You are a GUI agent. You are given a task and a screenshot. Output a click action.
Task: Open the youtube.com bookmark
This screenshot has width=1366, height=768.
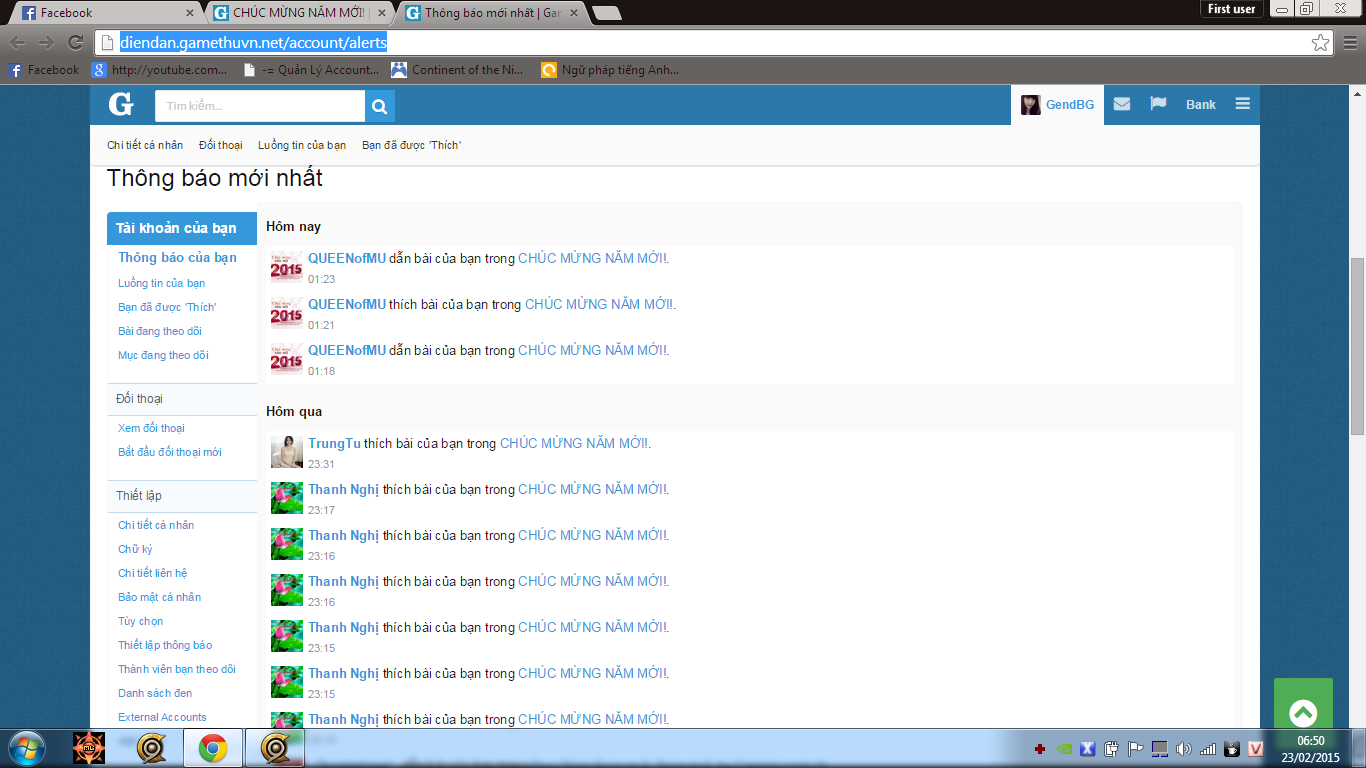point(160,70)
